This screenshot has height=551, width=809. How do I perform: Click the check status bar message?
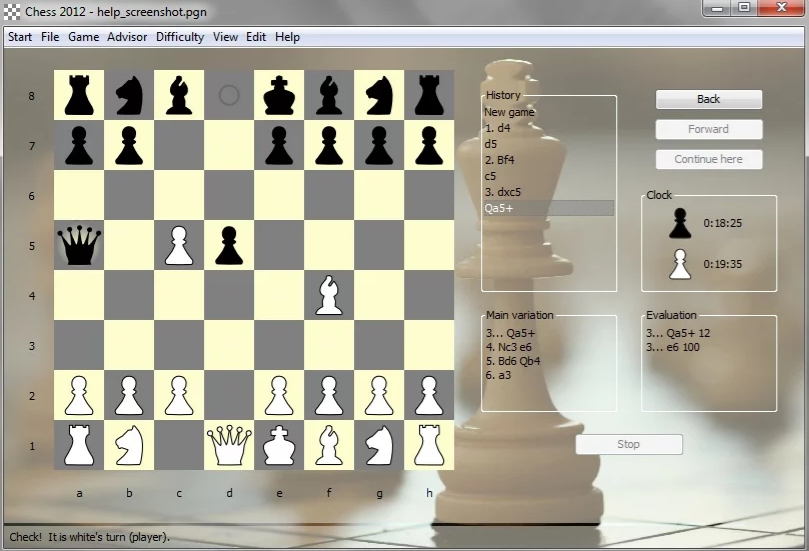tap(89, 537)
